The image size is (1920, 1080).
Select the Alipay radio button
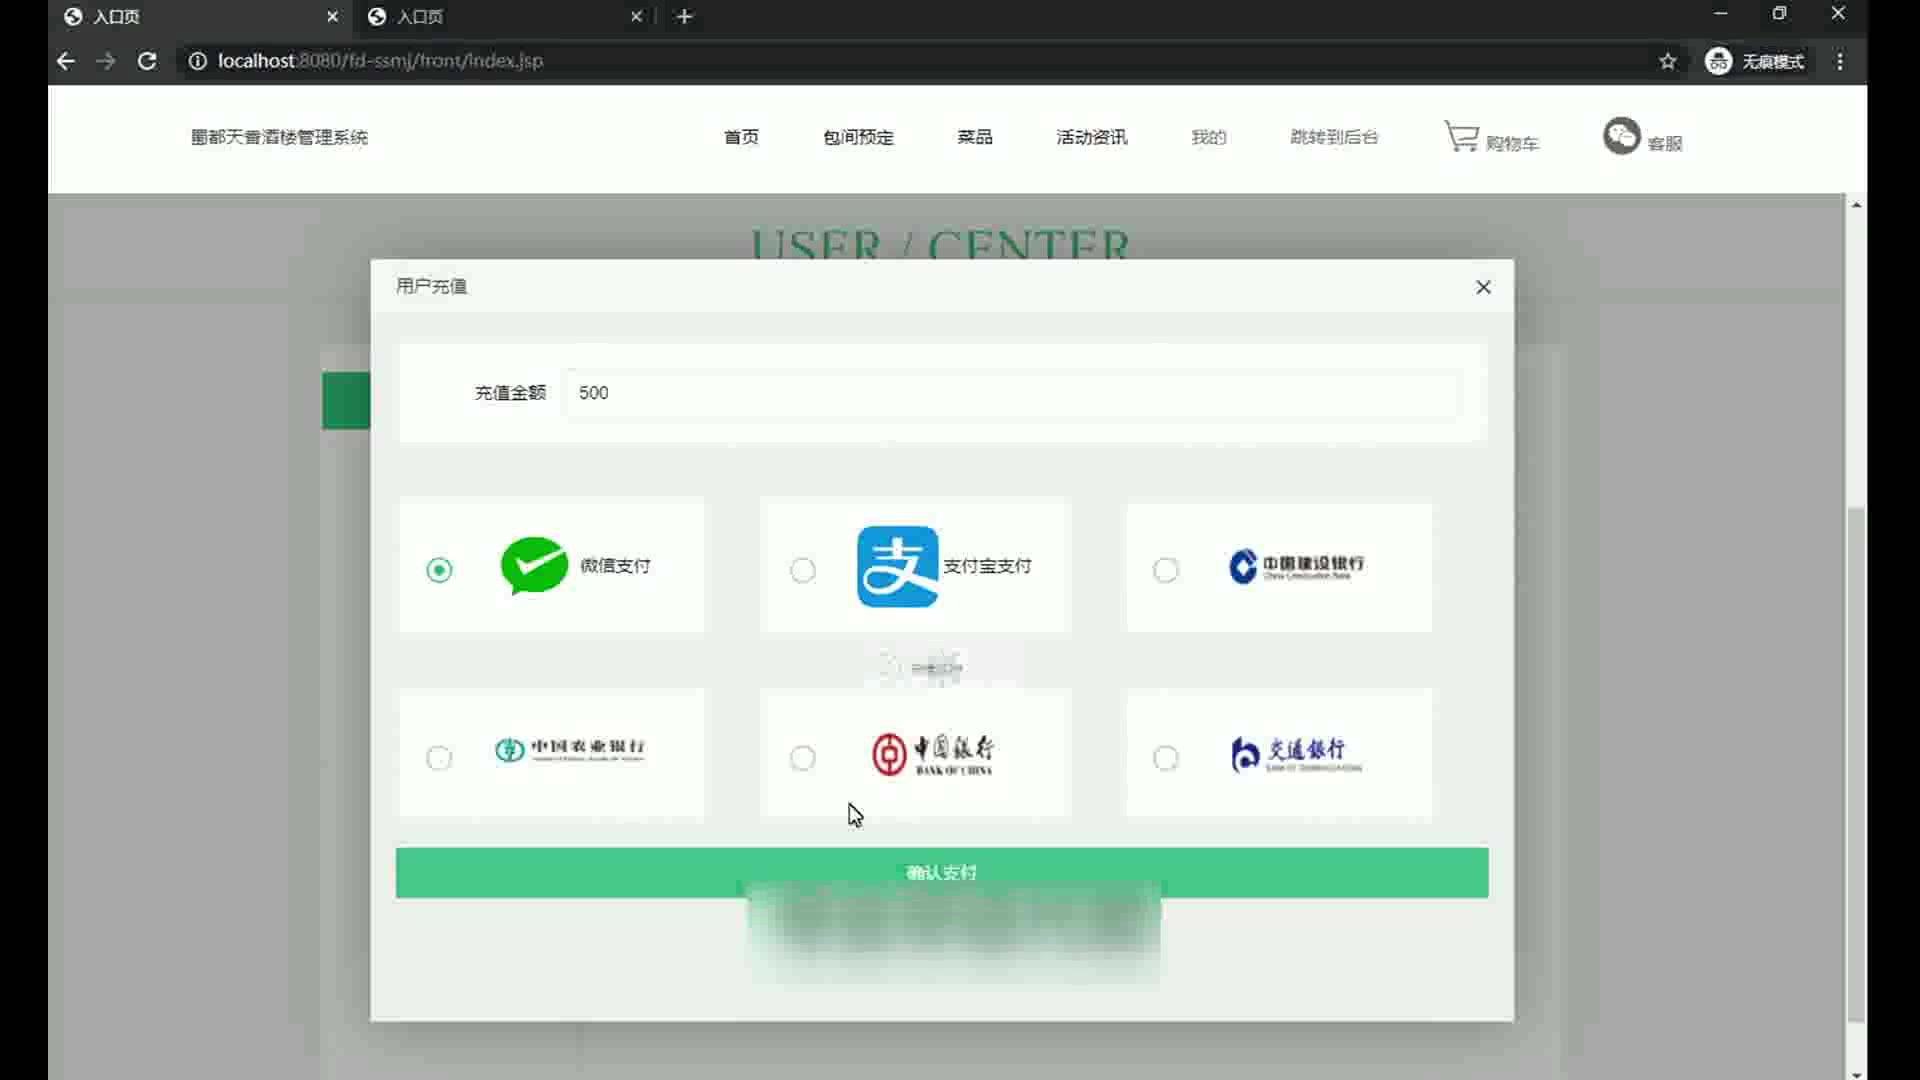tap(802, 570)
